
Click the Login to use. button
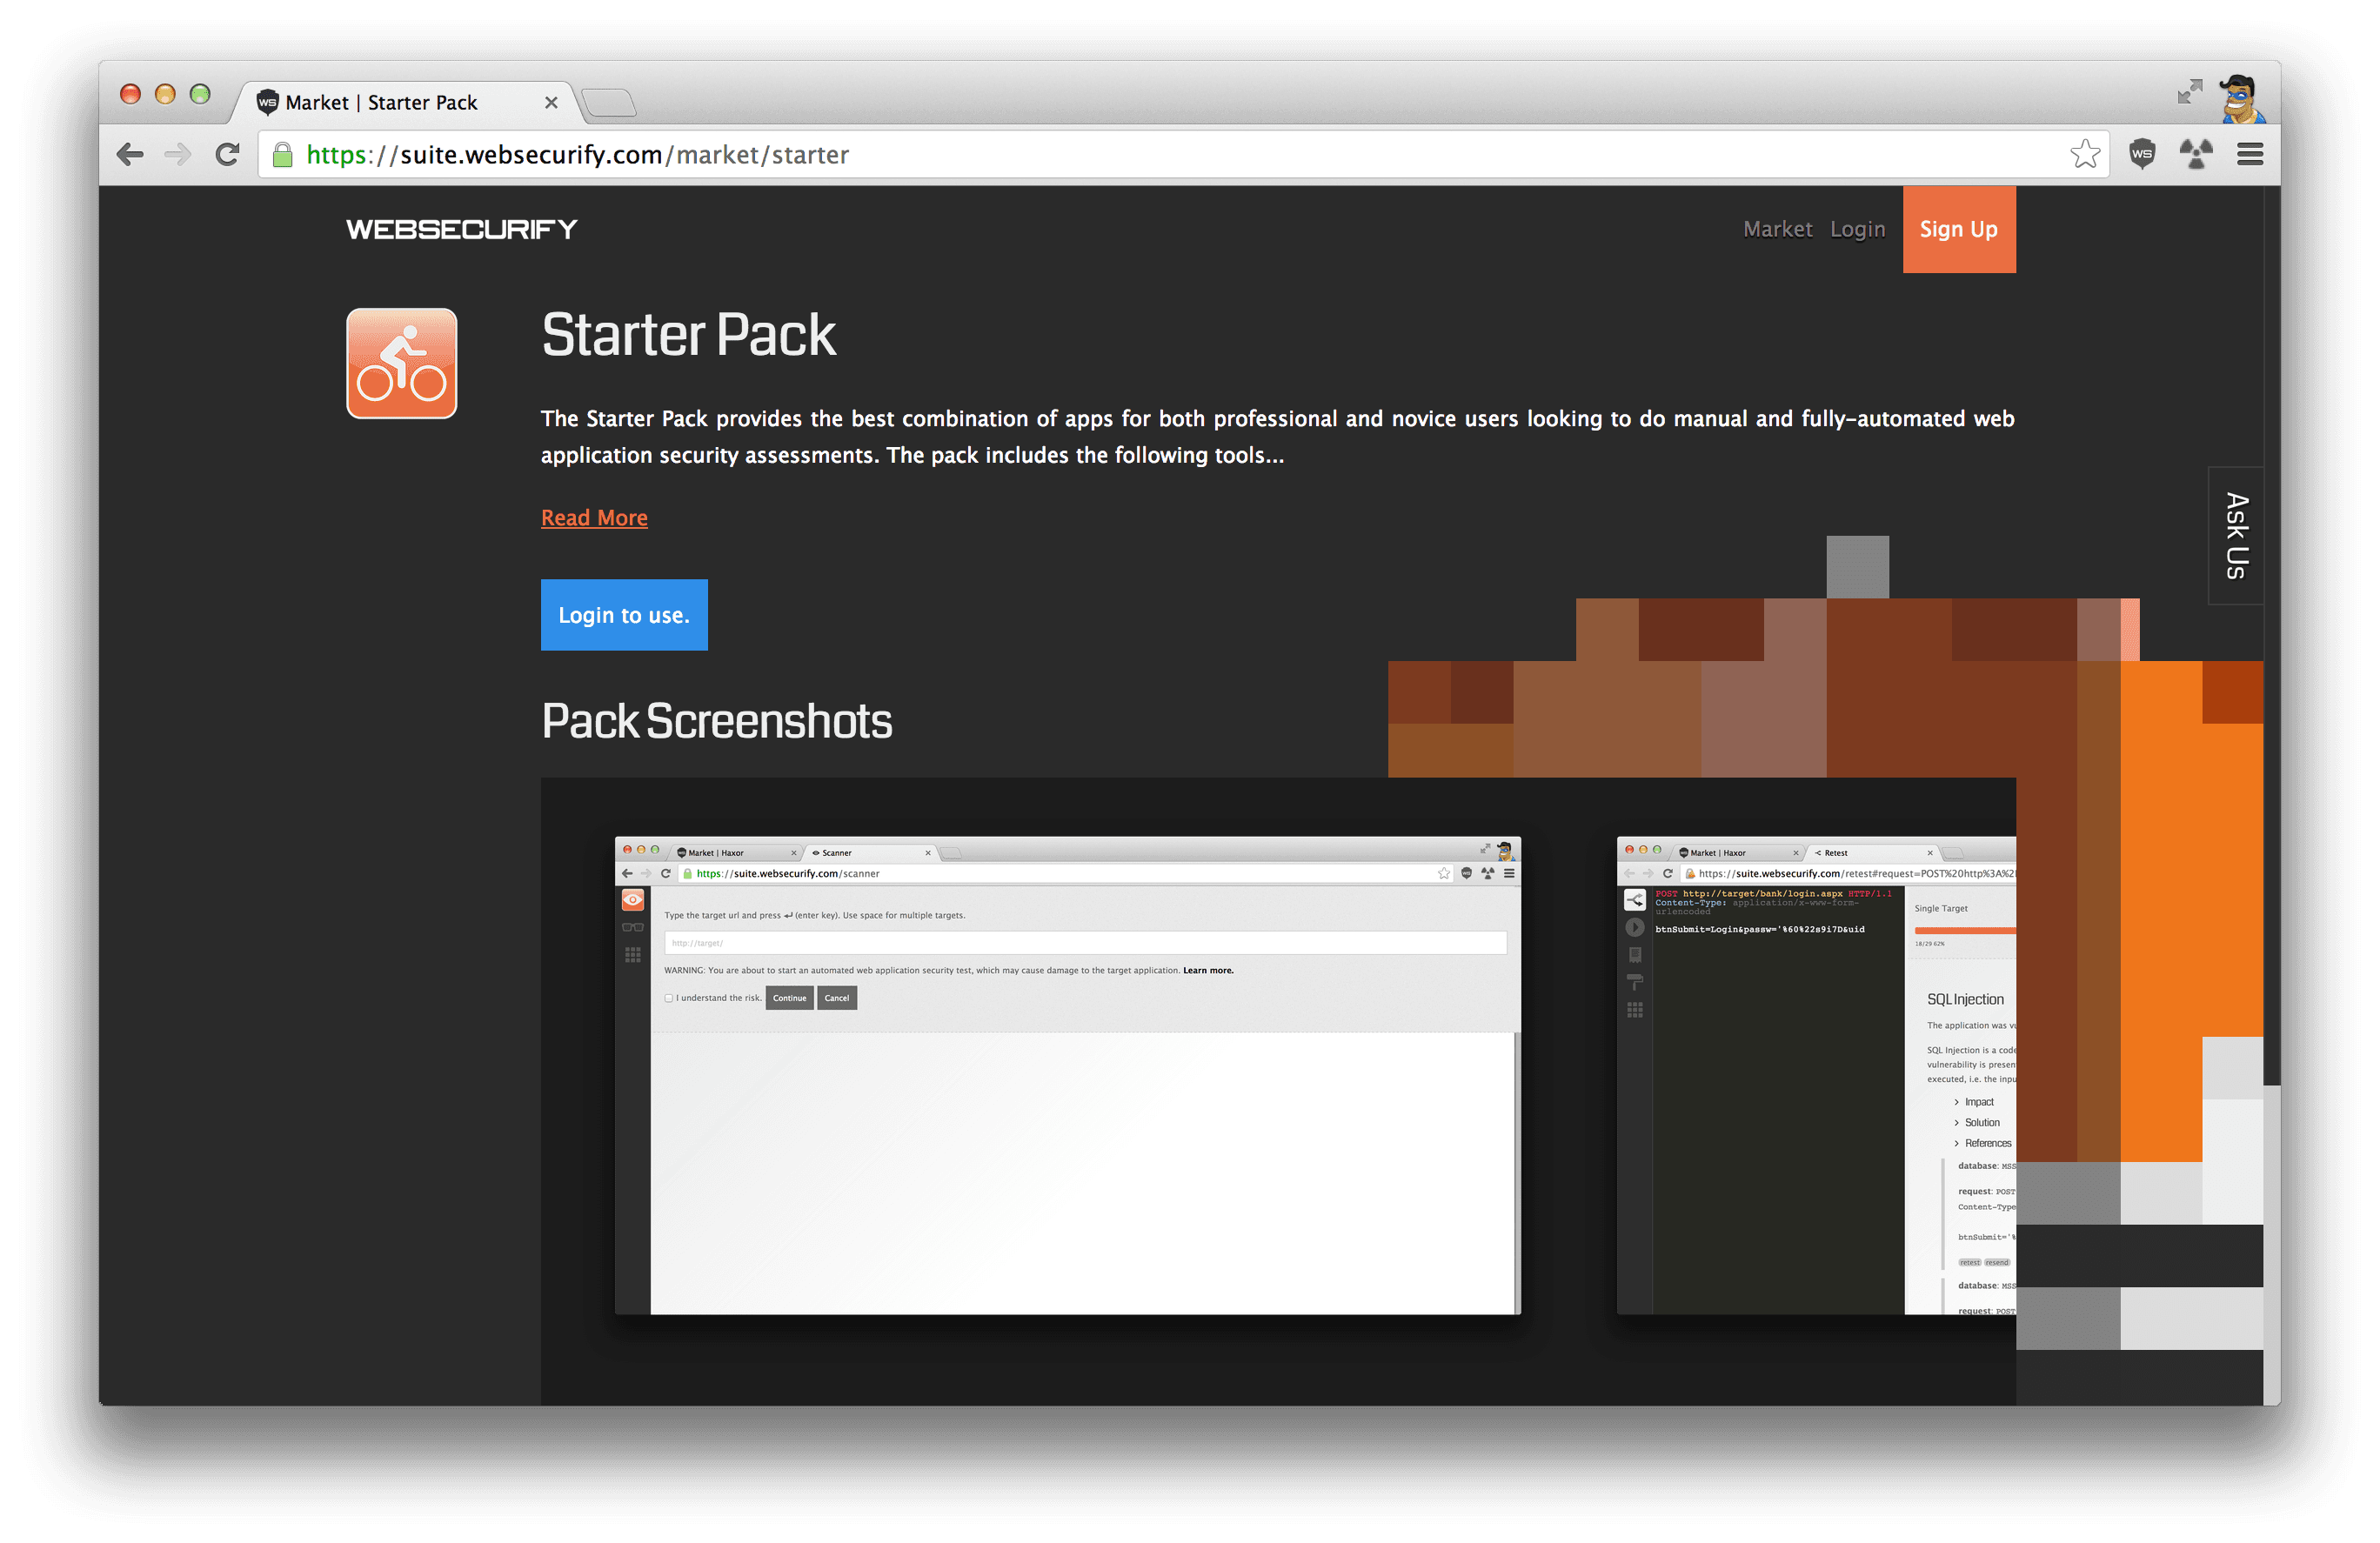coord(624,615)
